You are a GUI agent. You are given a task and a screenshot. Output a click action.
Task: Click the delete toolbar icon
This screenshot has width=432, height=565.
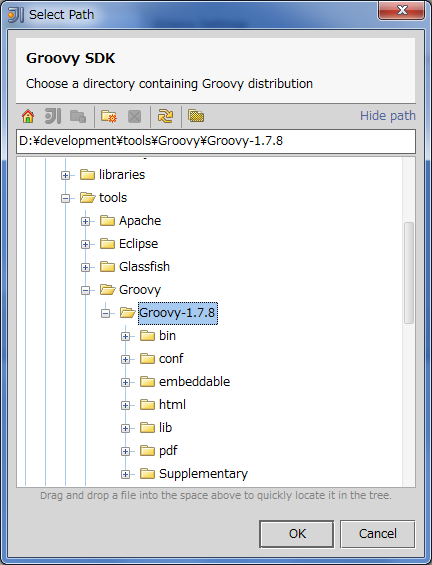(134, 117)
